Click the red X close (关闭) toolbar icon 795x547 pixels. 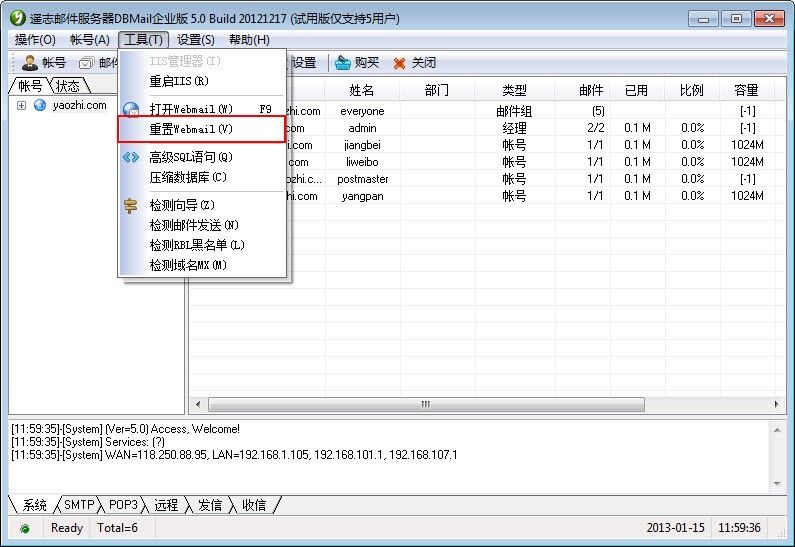click(x=400, y=63)
